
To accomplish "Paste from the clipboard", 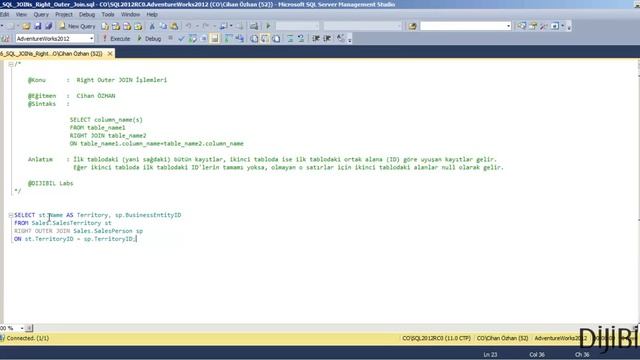I will click(x=174, y=26).
